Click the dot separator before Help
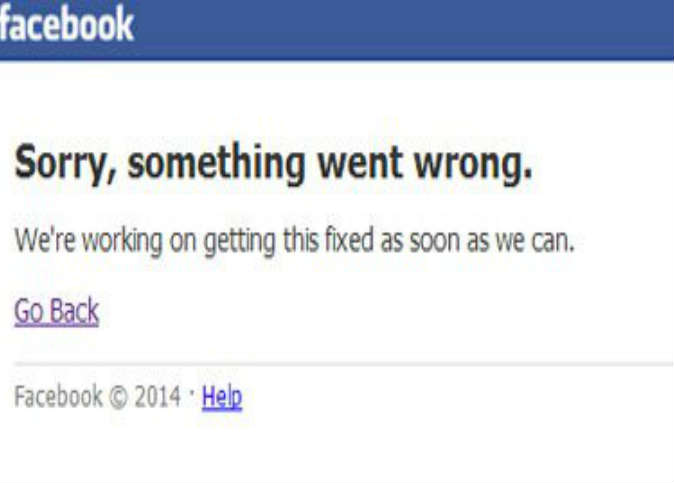674x485 pixels. click(x=192, y=391)
